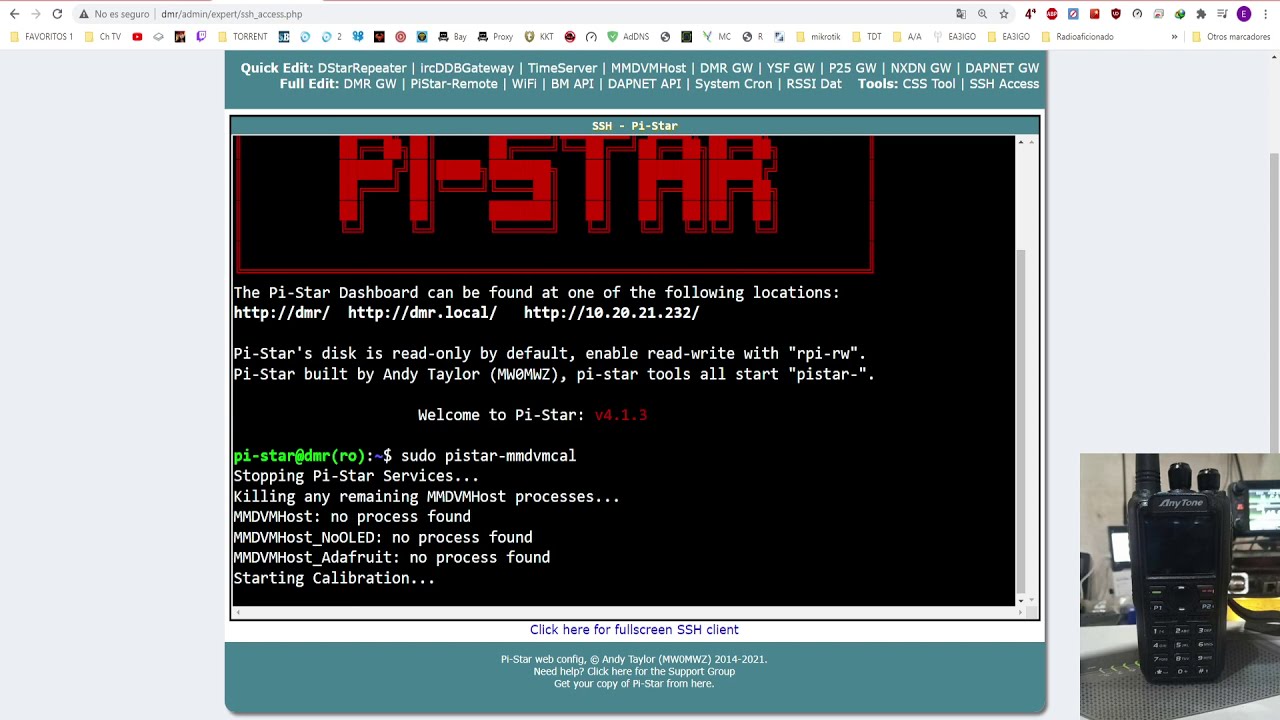Open the purple 'E' profile avatar

1244,14
